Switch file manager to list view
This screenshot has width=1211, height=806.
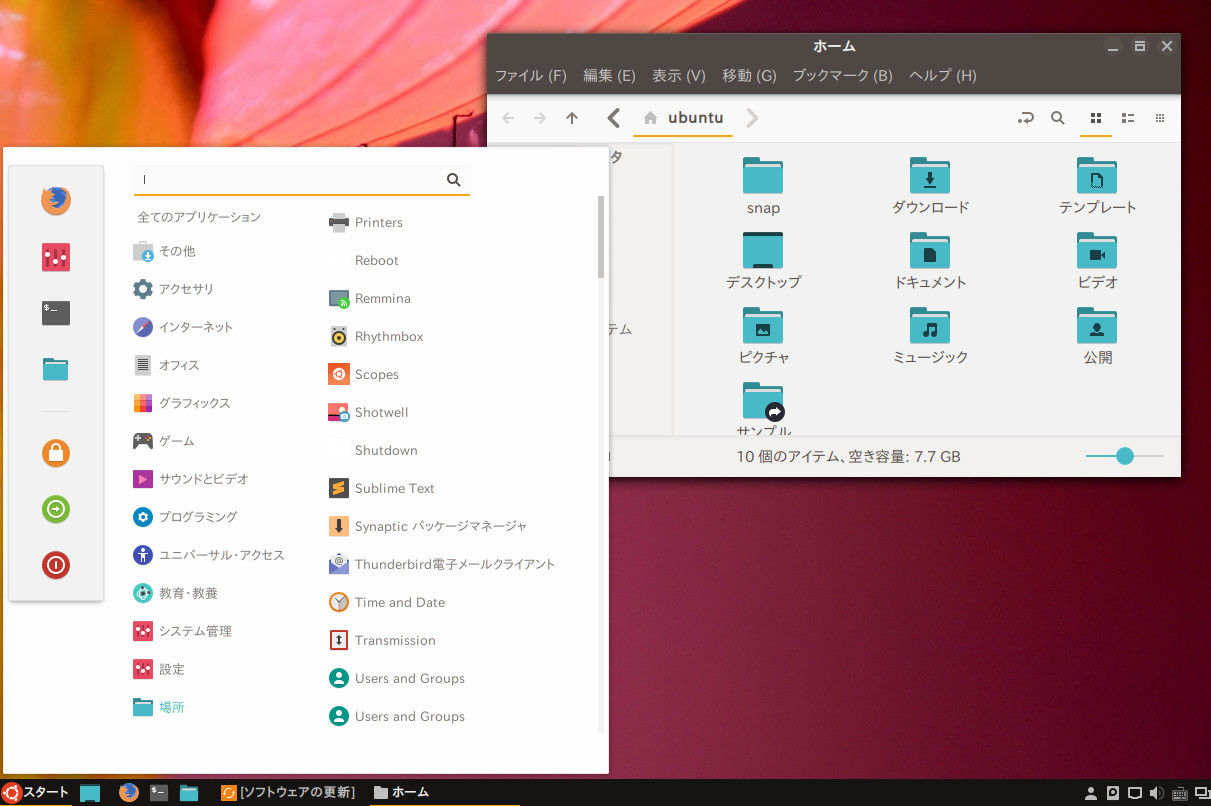[1128, 118]
